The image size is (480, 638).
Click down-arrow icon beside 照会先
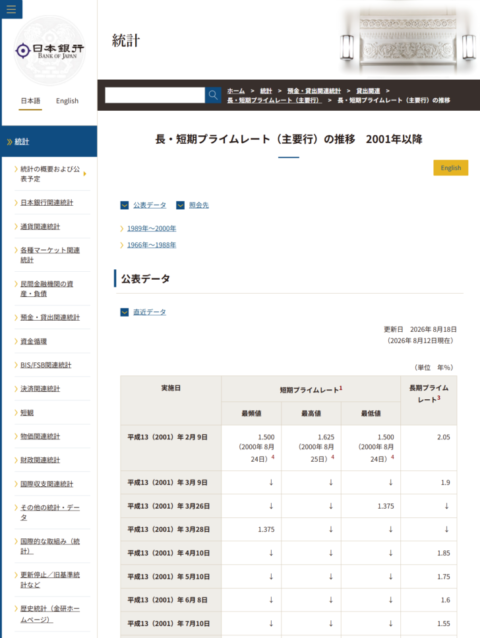click(x=180, y=205)
